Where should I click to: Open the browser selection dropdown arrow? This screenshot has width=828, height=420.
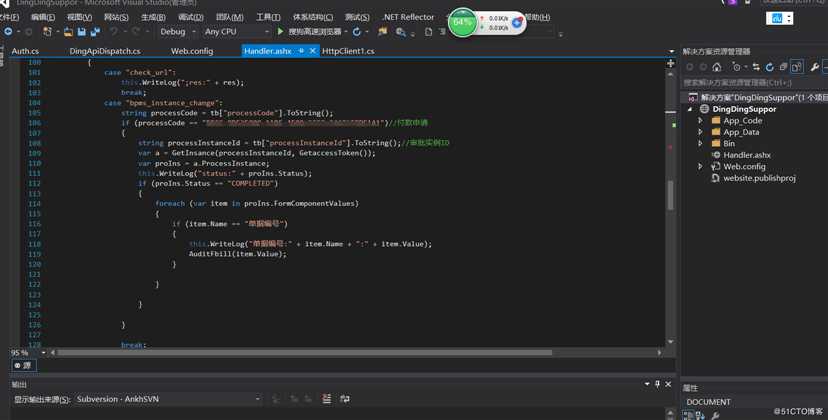coord(345,32)
